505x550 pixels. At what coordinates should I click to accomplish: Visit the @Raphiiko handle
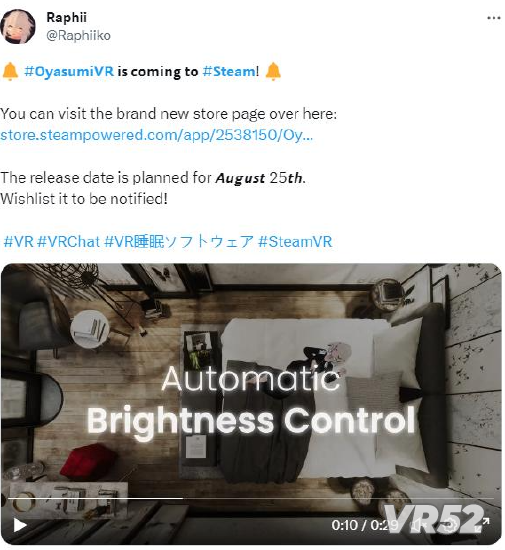click(78, 35)
